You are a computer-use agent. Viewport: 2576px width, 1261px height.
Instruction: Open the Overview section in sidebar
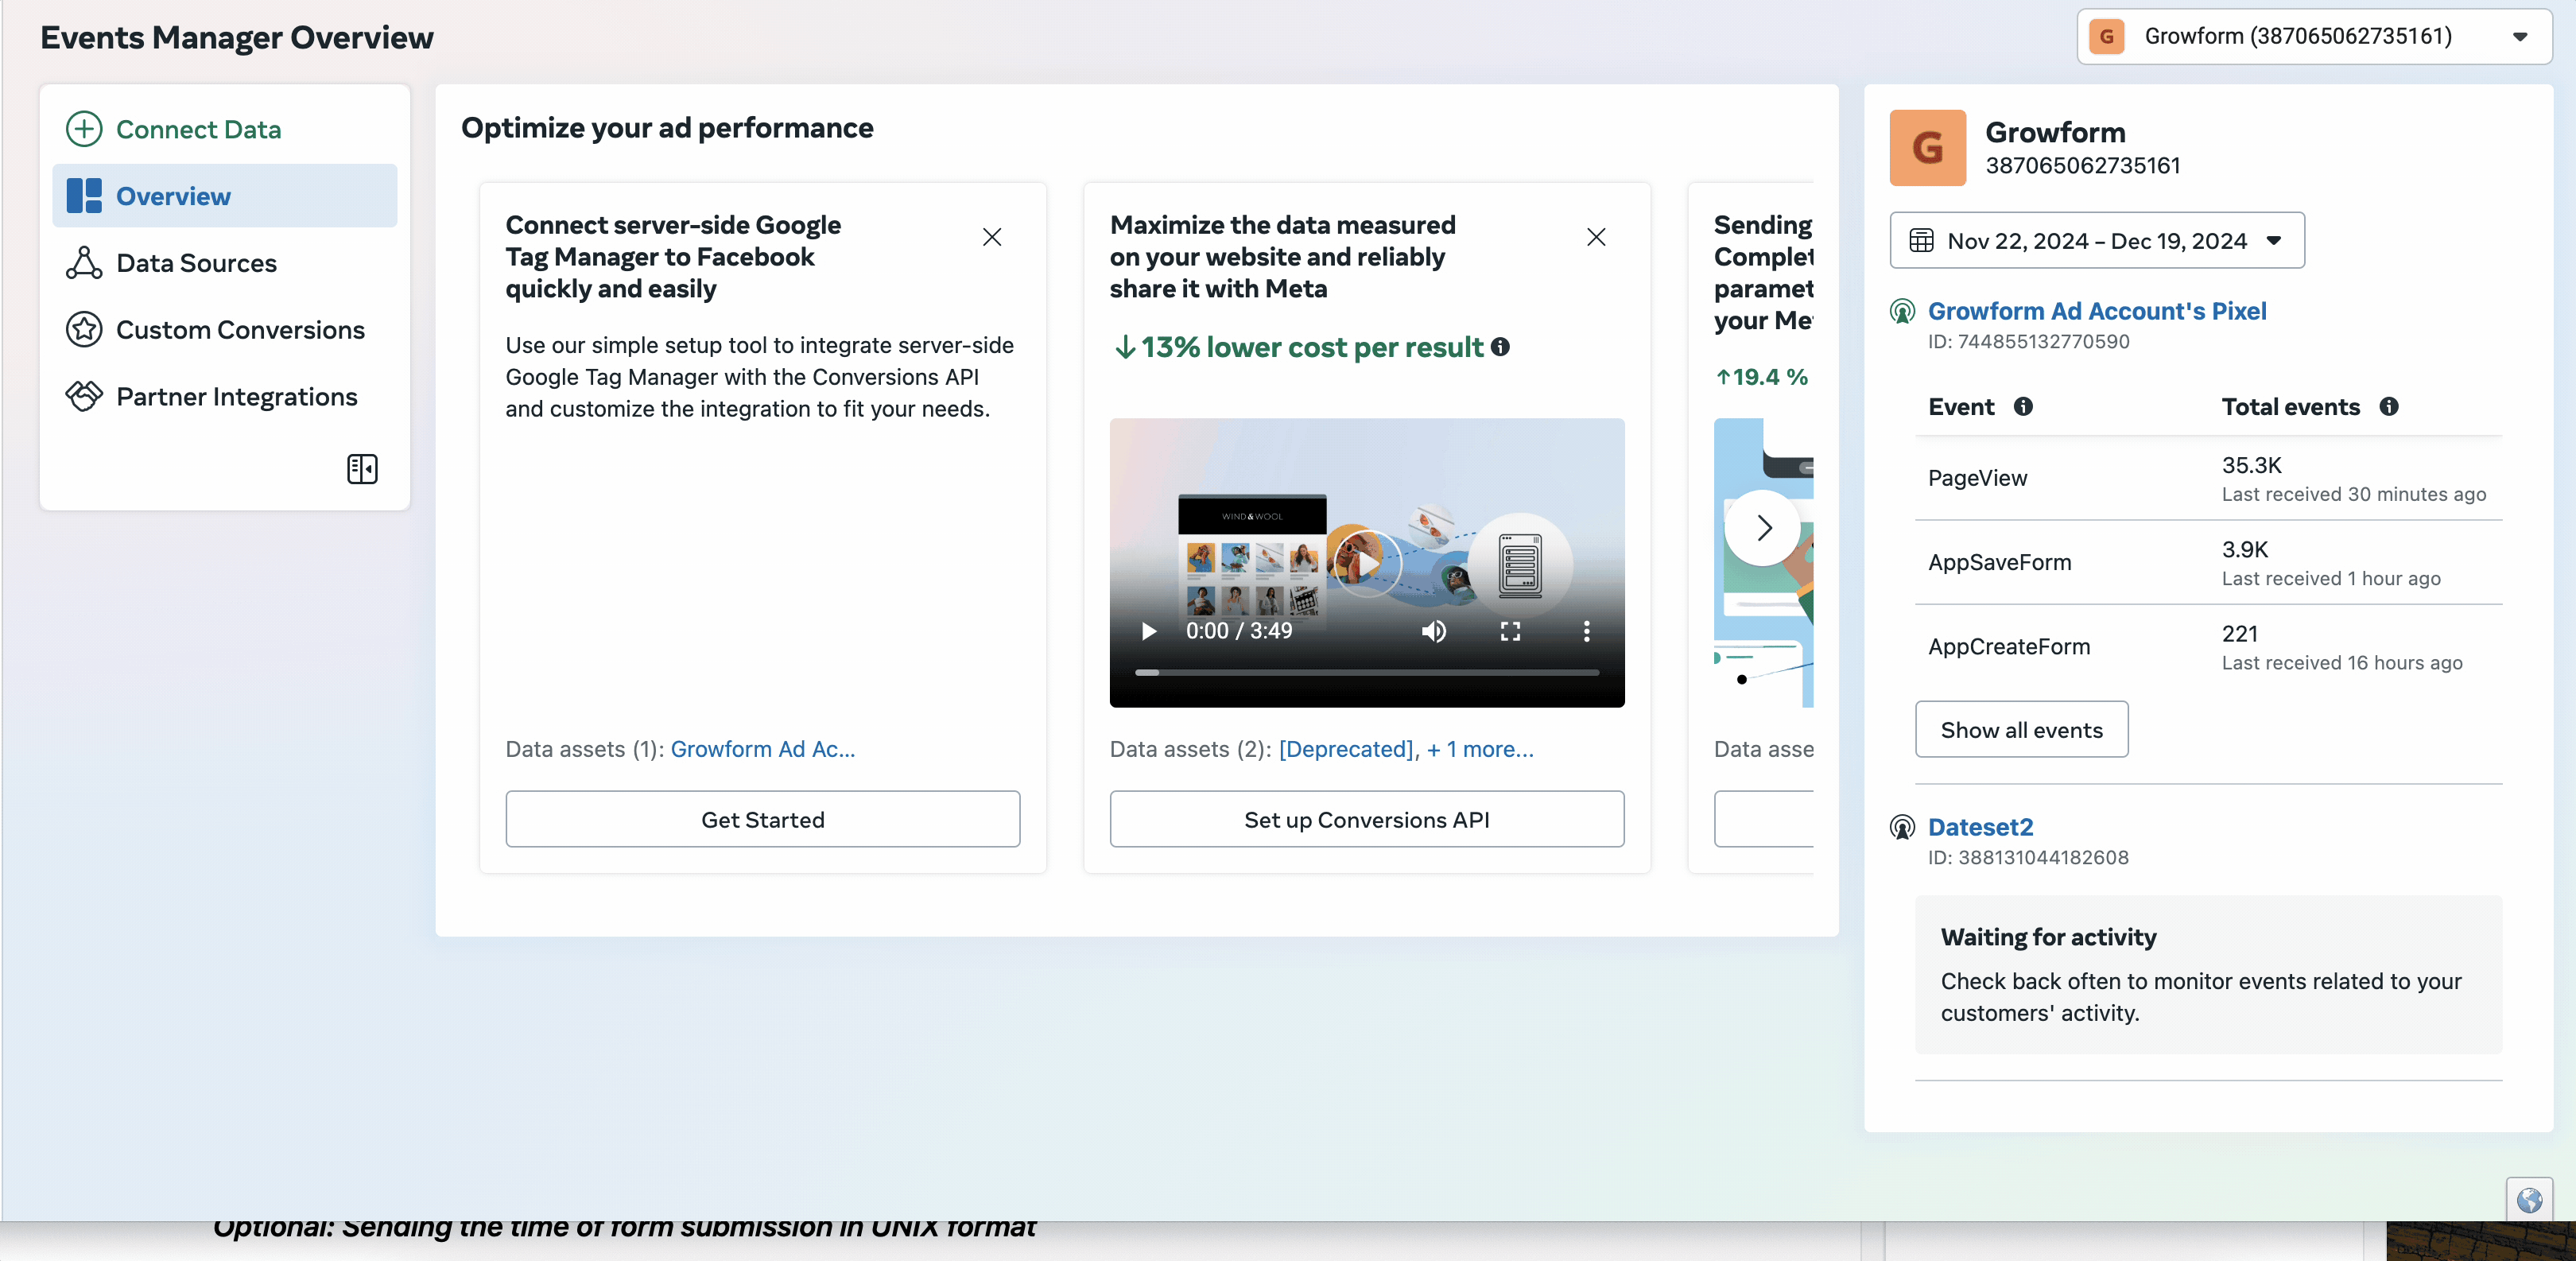pos(225,196)
